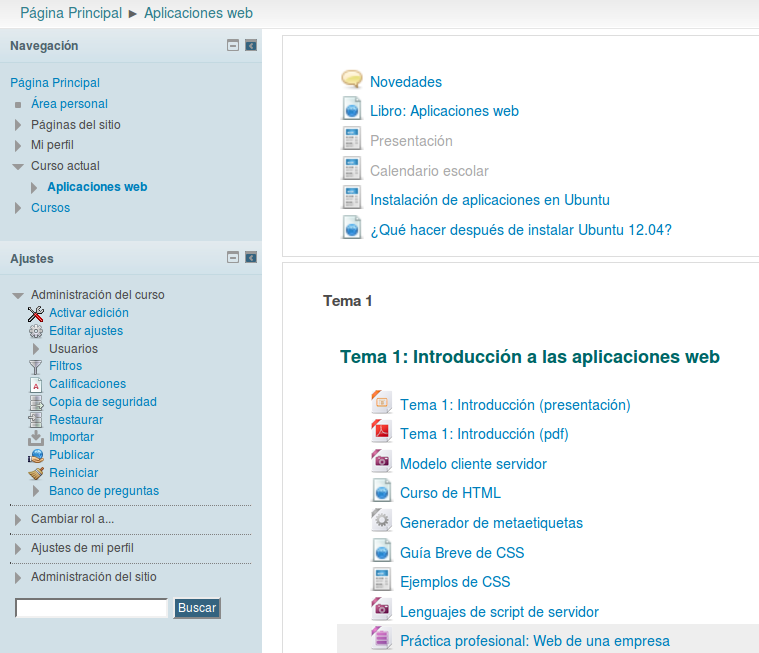Click the download tray icon beside Importar
Screen dimensions: 759x653
point(36,438)
